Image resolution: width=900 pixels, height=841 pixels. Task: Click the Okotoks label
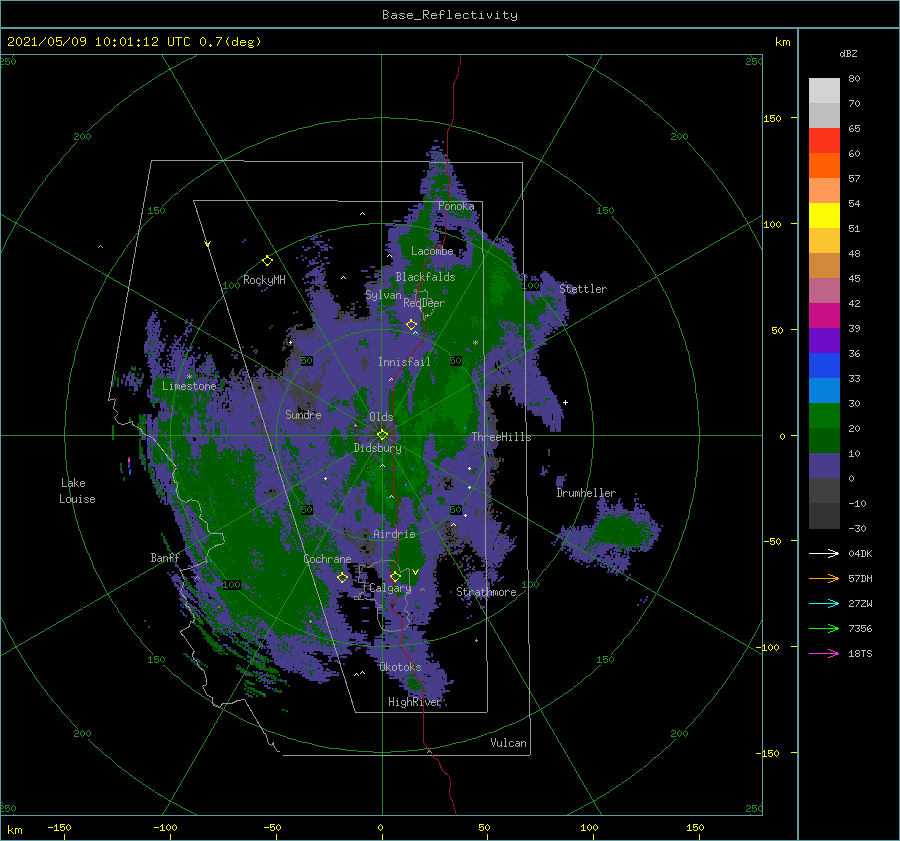click(400, 667)
